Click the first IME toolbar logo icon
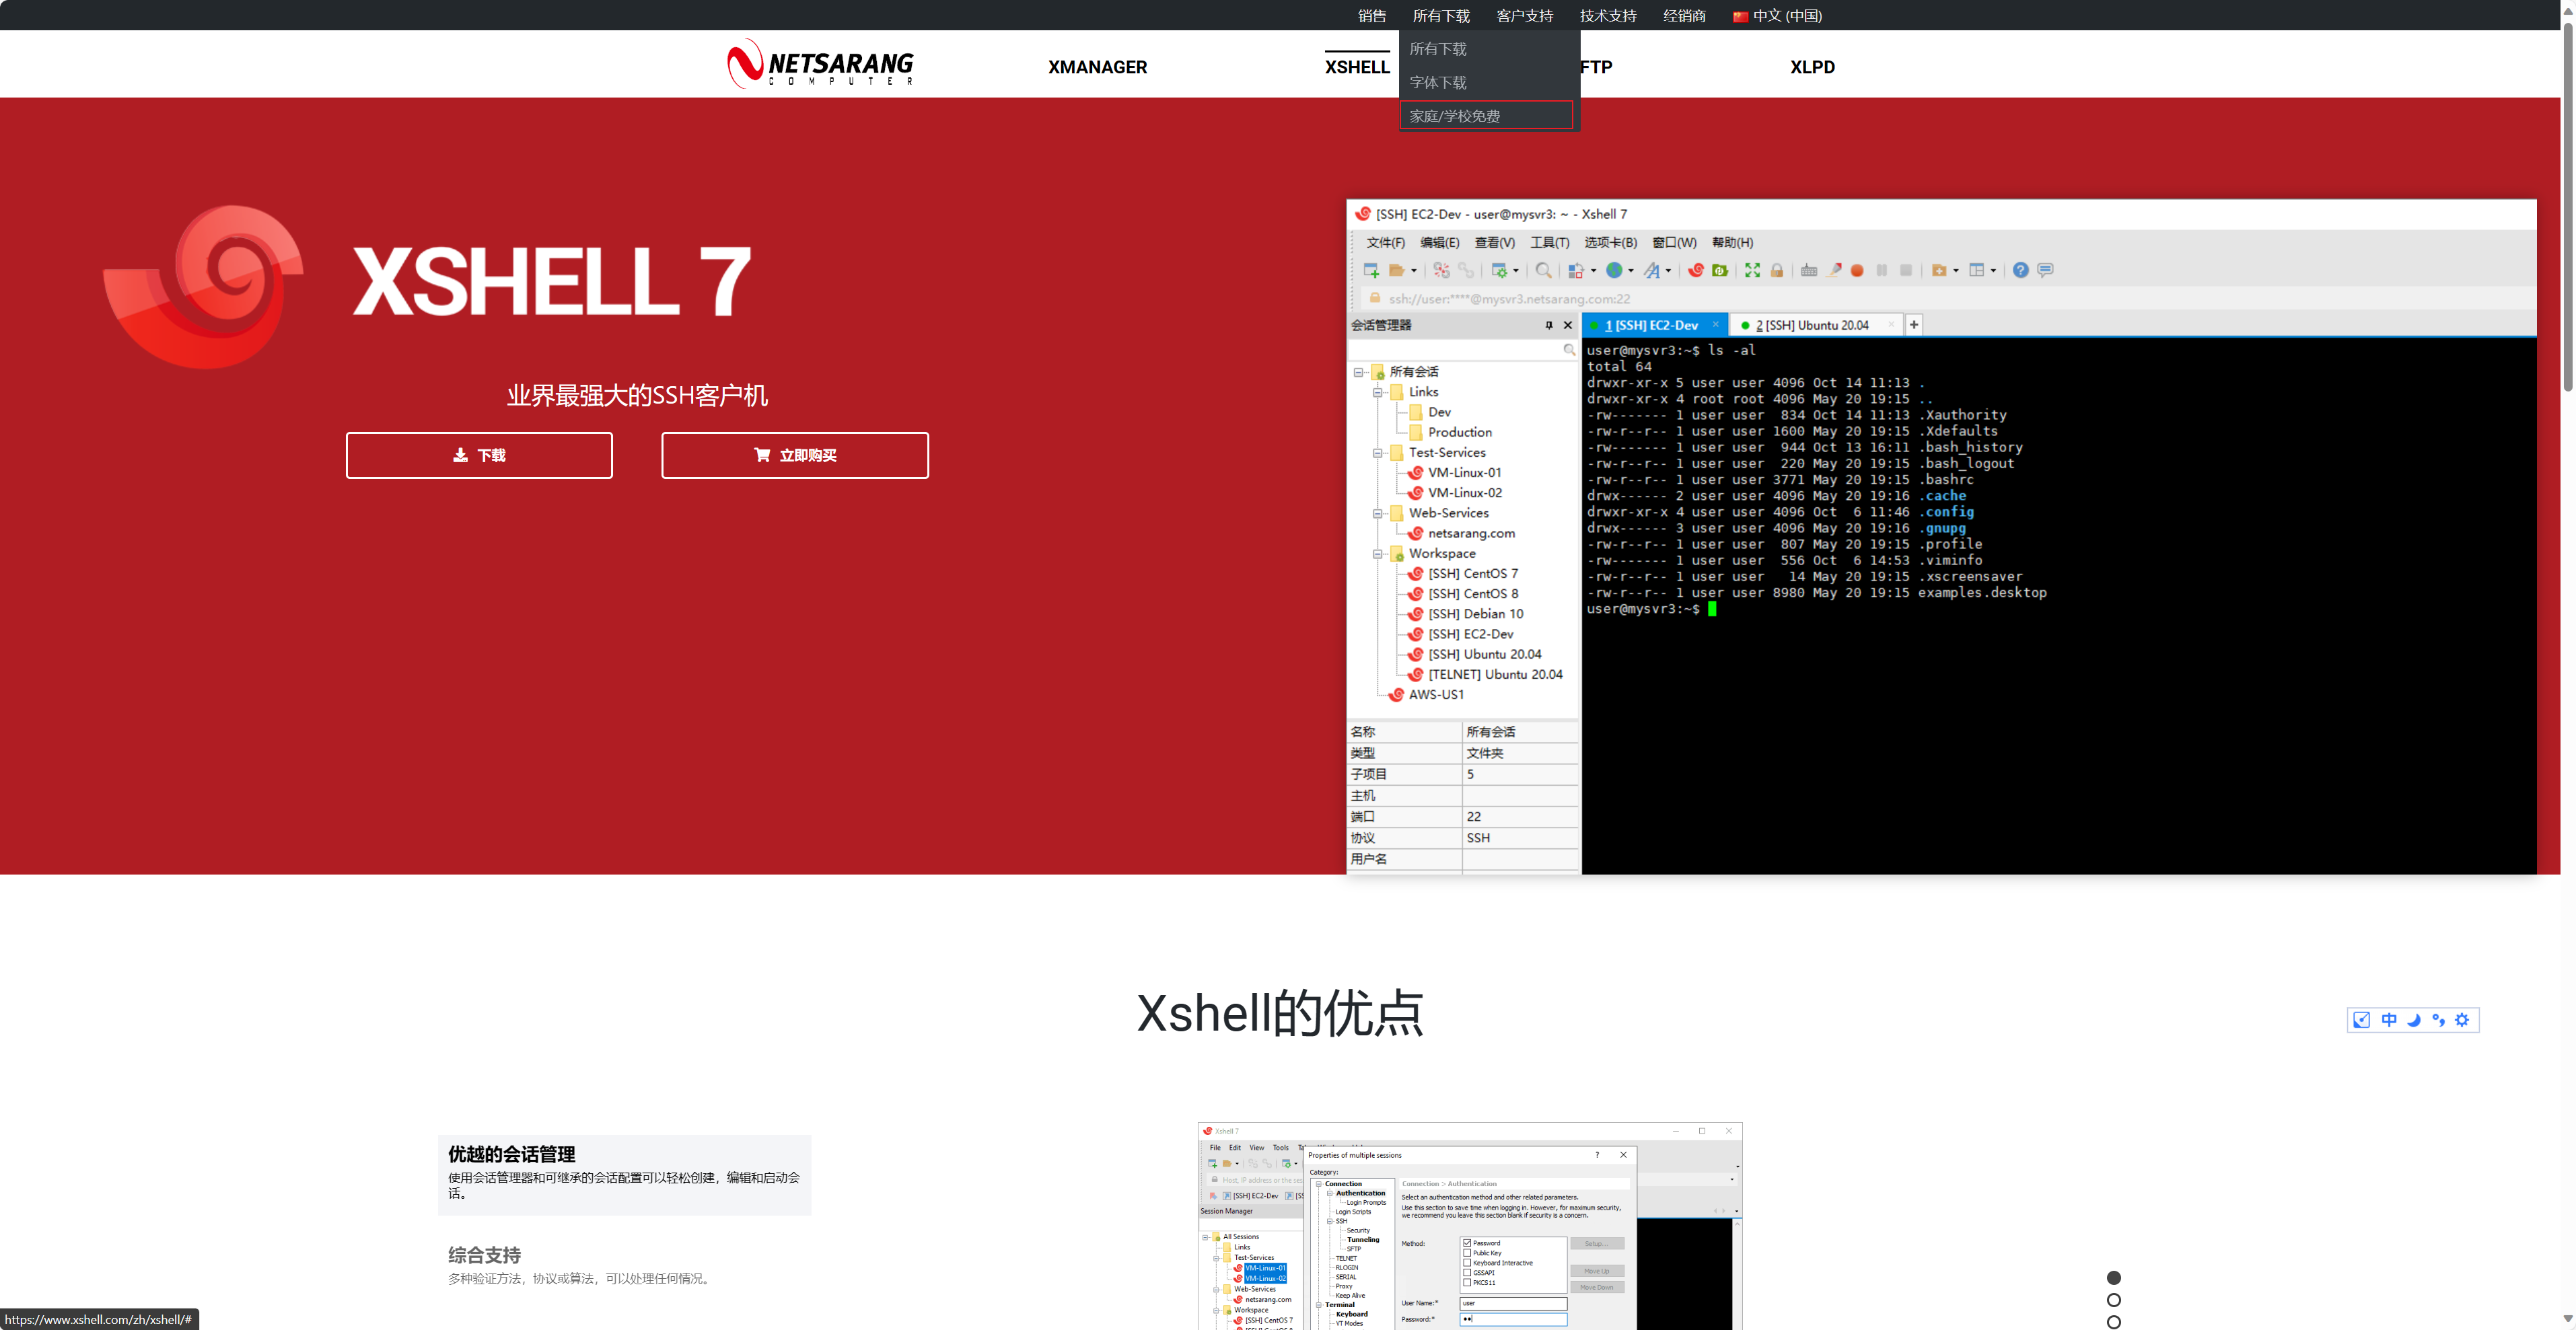The image size is (2576, 1330). pos(2361,1020)
